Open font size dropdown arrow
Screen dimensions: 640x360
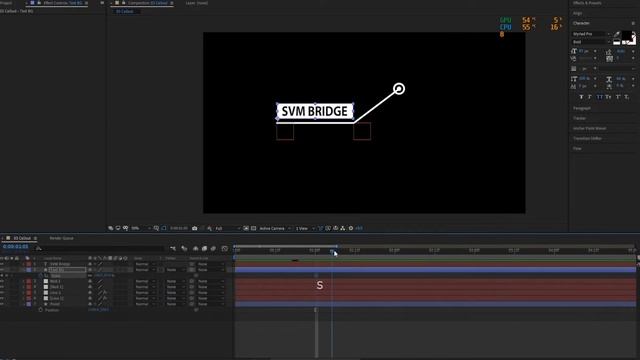(595, 51)
